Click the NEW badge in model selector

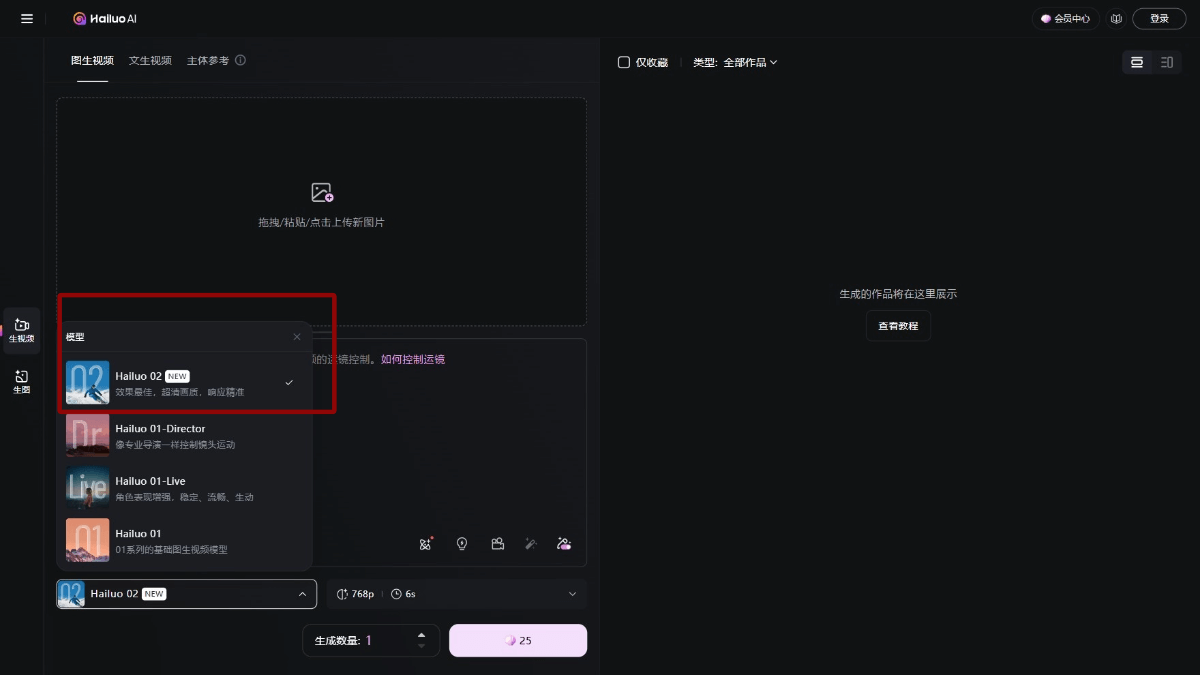pos(154,594)
